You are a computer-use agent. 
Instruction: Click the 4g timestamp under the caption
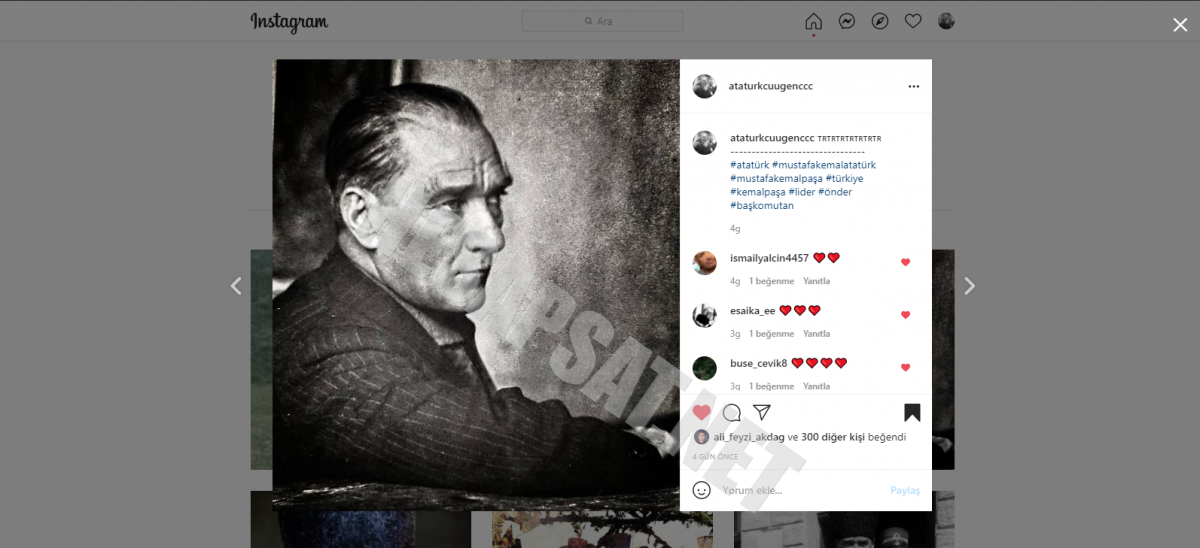pos(735,229)
